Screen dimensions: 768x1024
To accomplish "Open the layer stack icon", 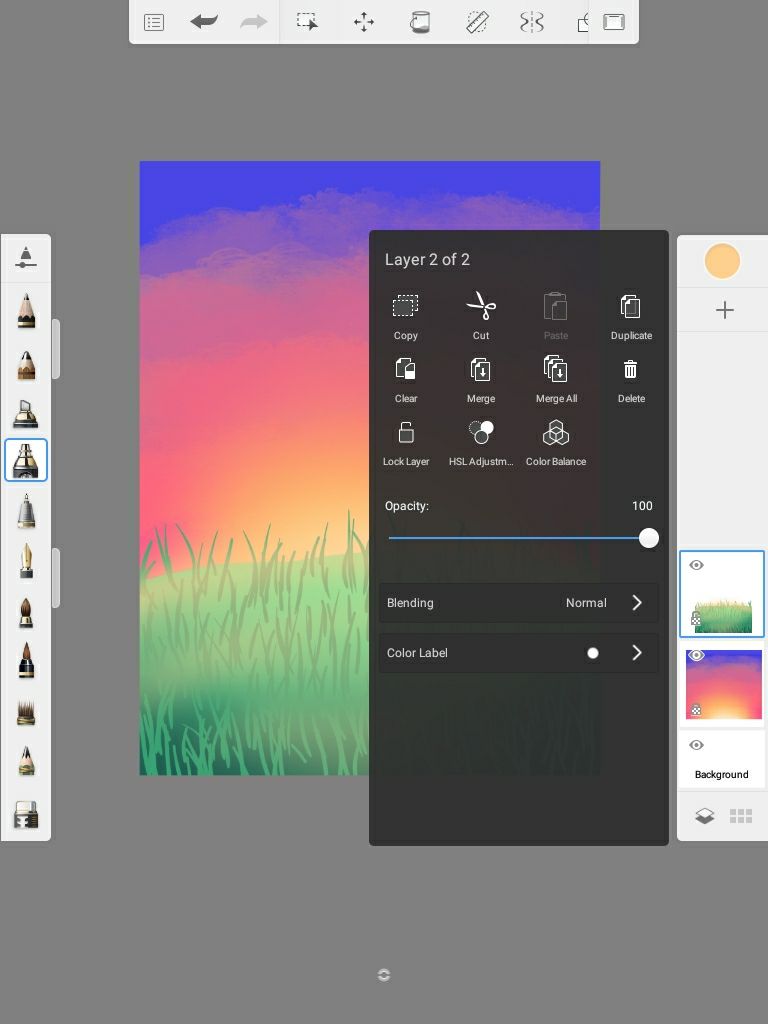I will point(704,816).
